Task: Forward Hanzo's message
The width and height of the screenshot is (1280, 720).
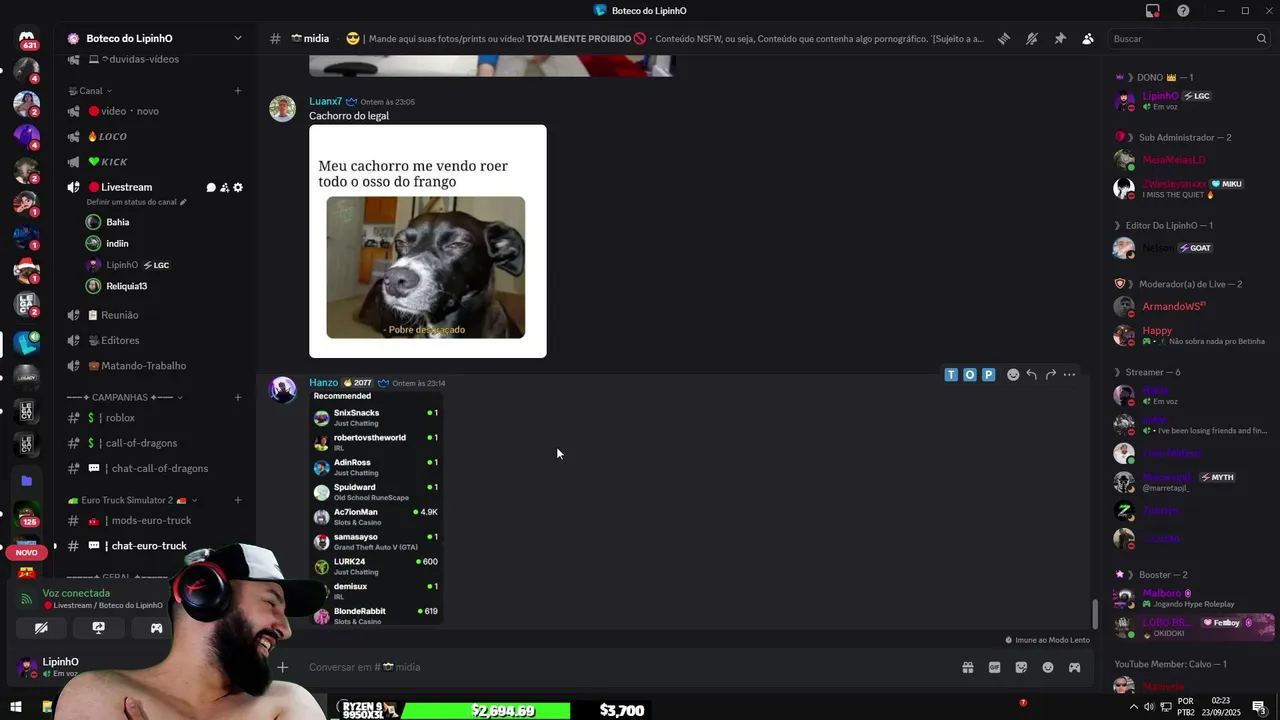Action: point(1050,375)
